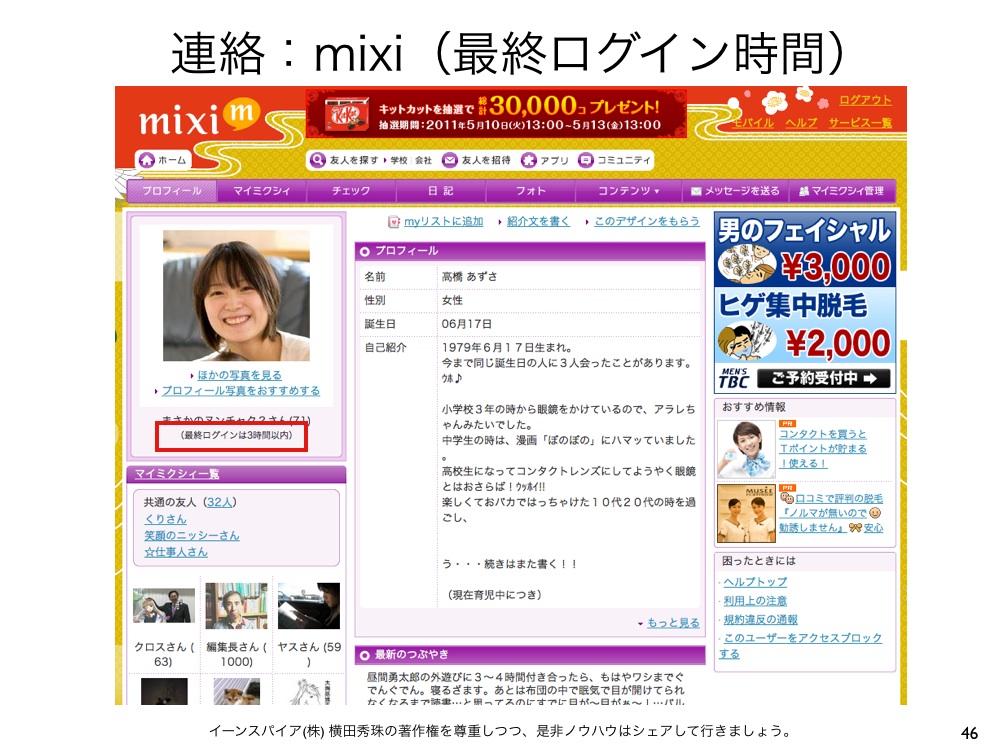
Task: Click クロスさん friend thumbnail
Action: pos(164,606)
